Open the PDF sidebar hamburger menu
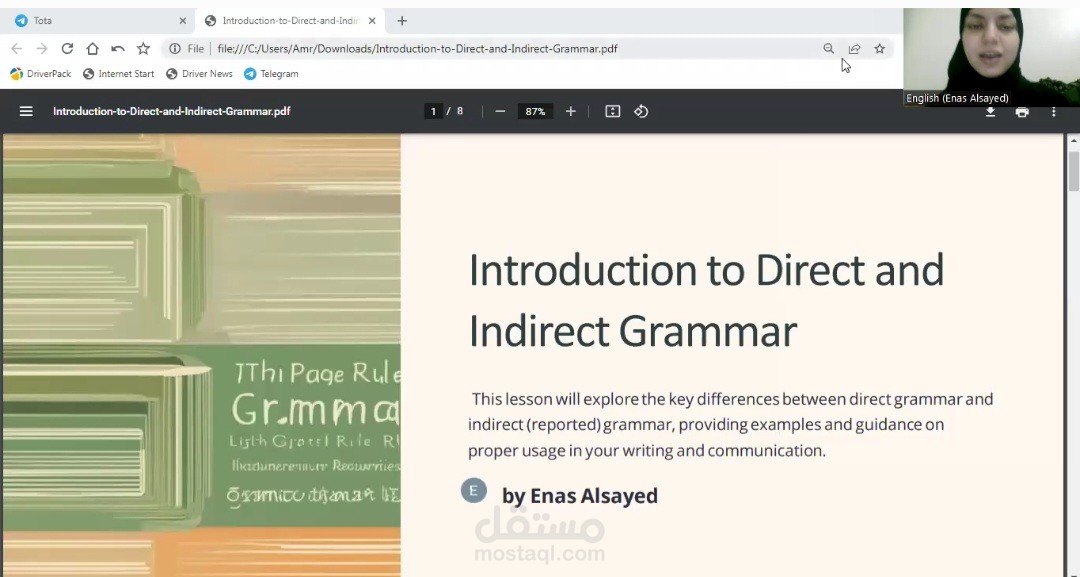 [26, 111]
